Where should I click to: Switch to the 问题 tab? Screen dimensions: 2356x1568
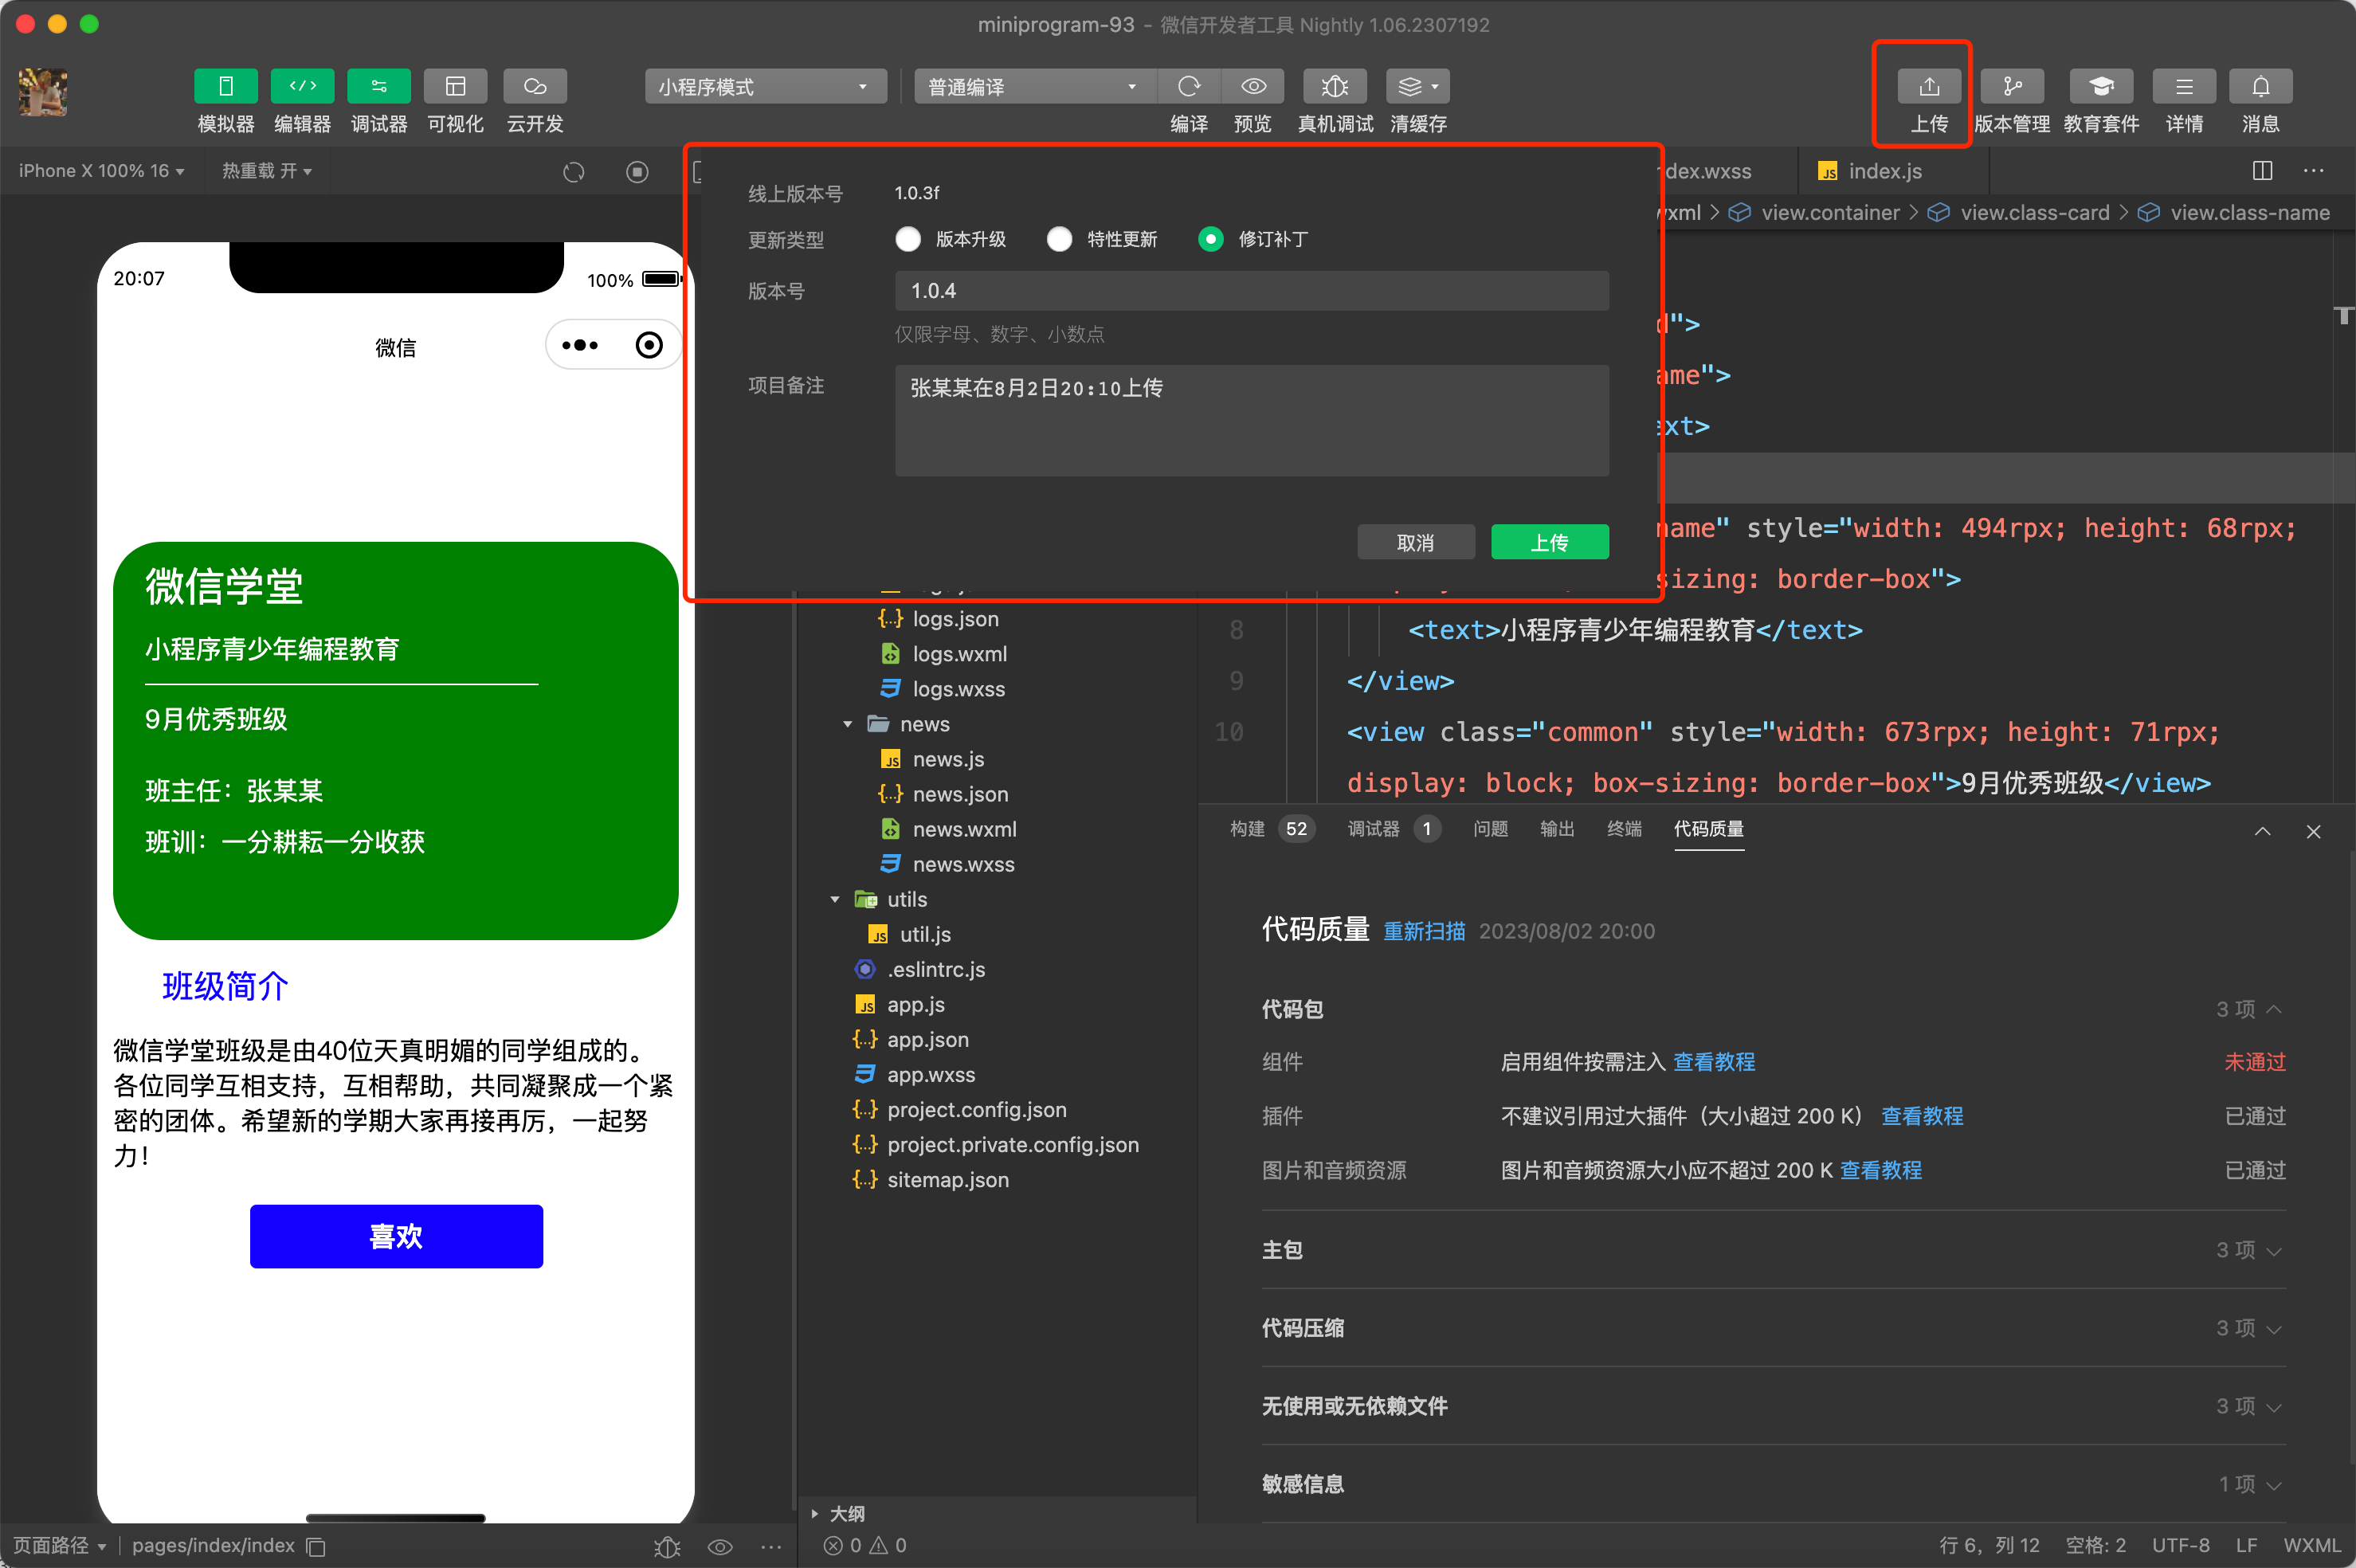click(x=1490, y=829)
